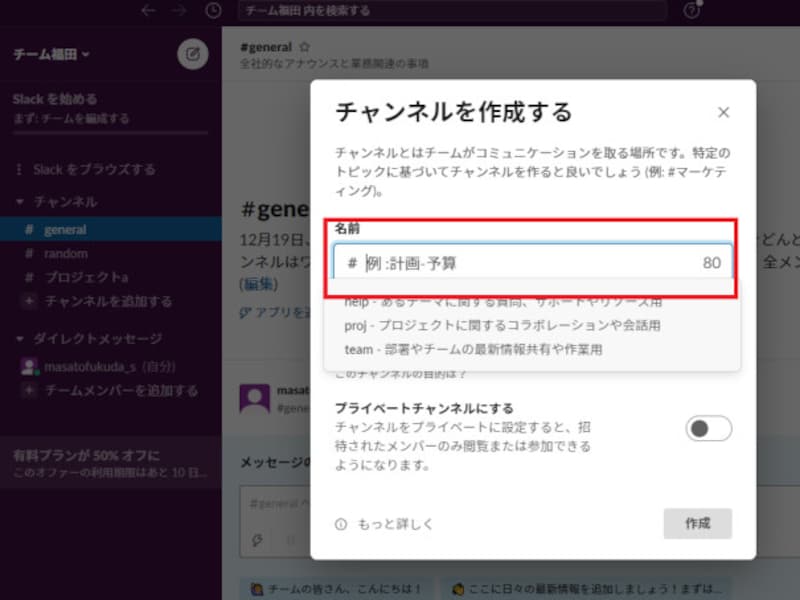Open the help question mark icon
This screenshot has height=600, width=800.
pos(692,10)
